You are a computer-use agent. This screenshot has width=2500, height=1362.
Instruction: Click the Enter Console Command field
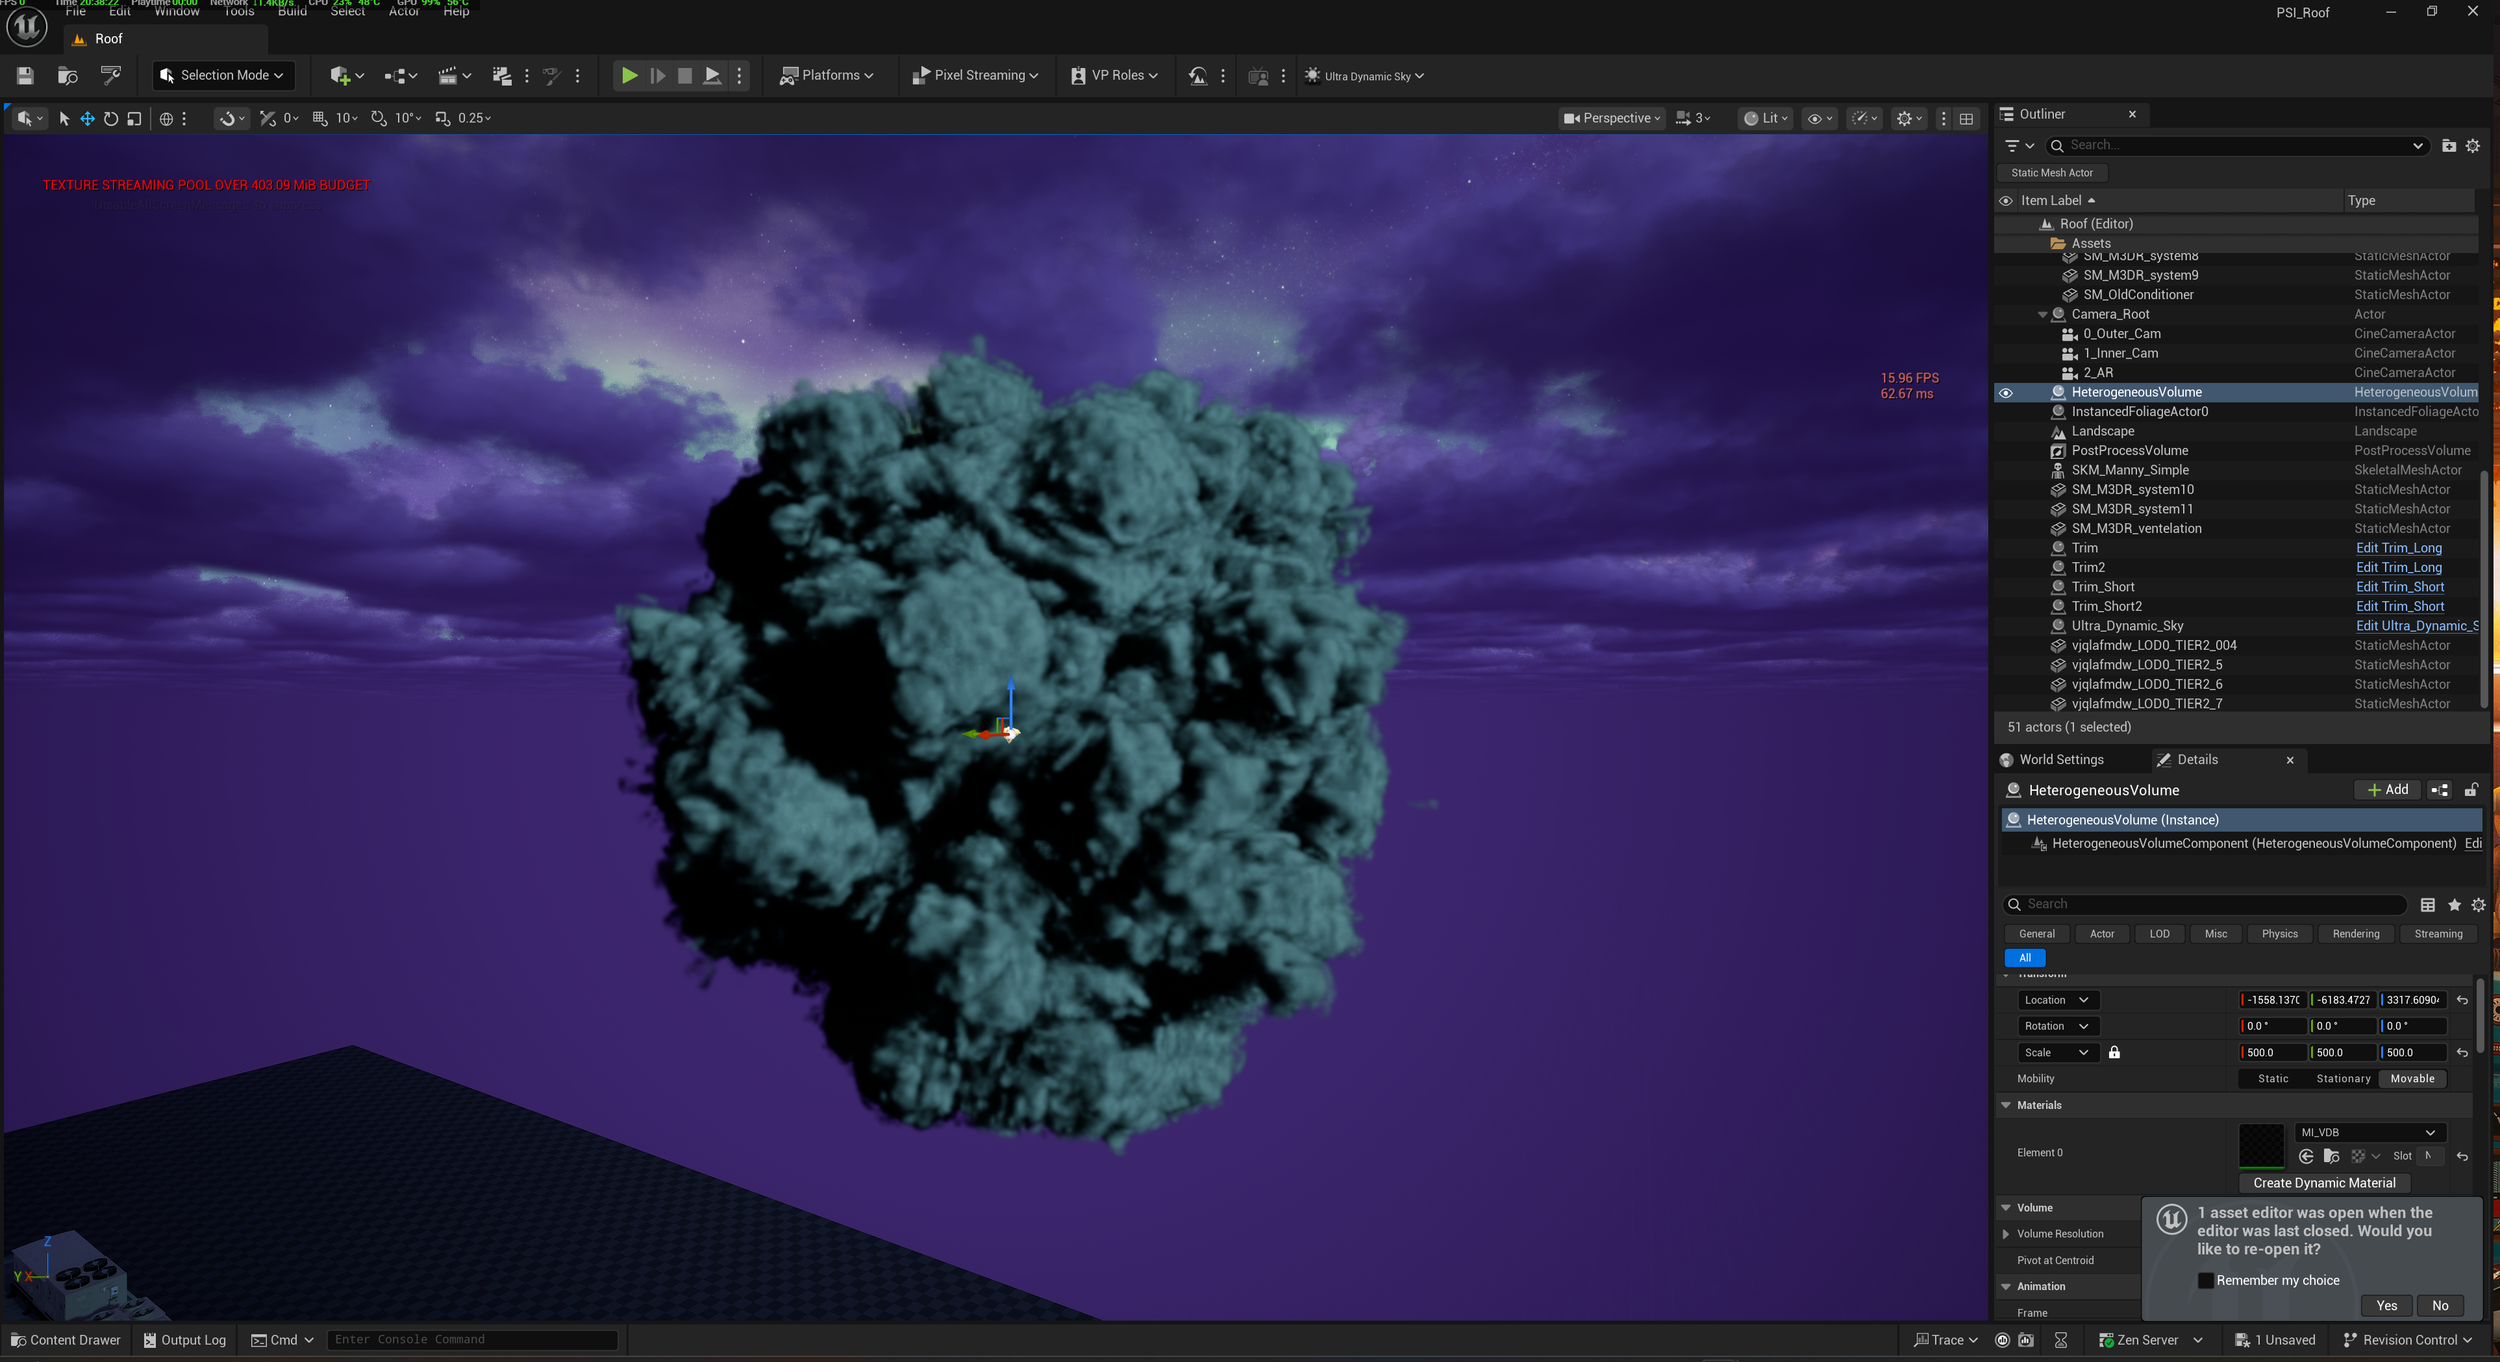click(x=471, y=1340)
